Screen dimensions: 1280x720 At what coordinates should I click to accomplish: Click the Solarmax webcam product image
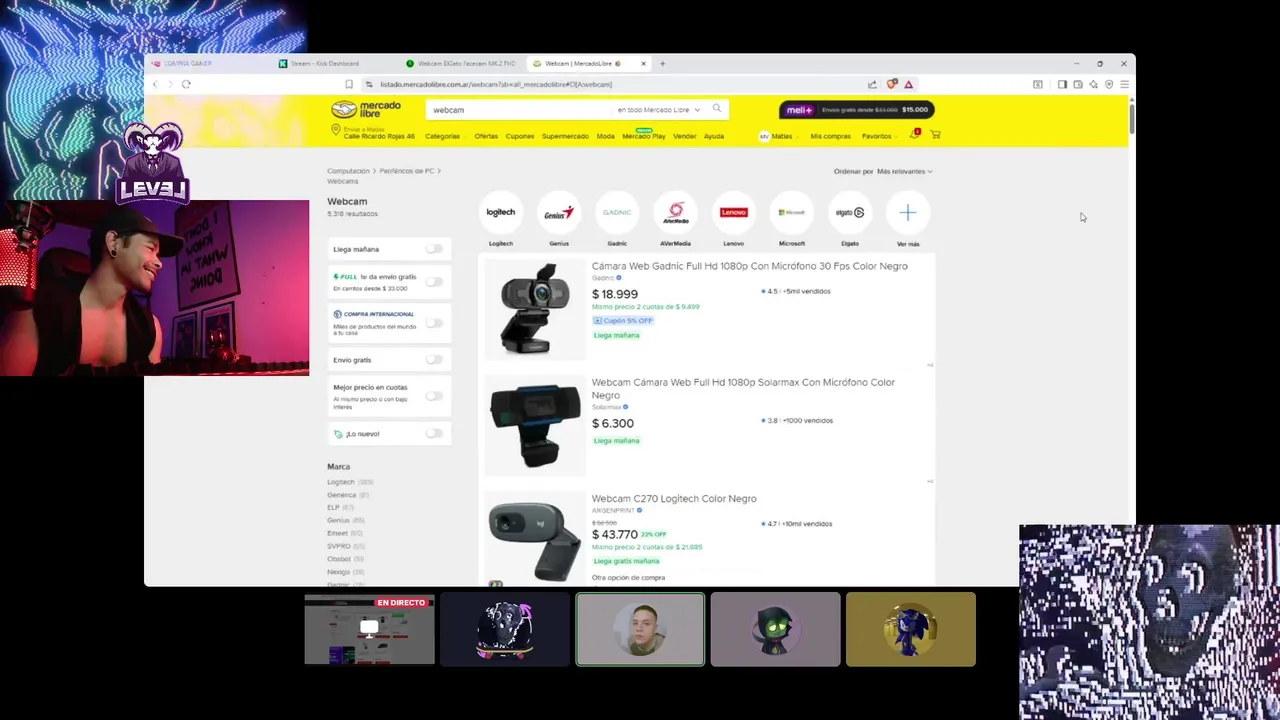[x=534, y=425]
